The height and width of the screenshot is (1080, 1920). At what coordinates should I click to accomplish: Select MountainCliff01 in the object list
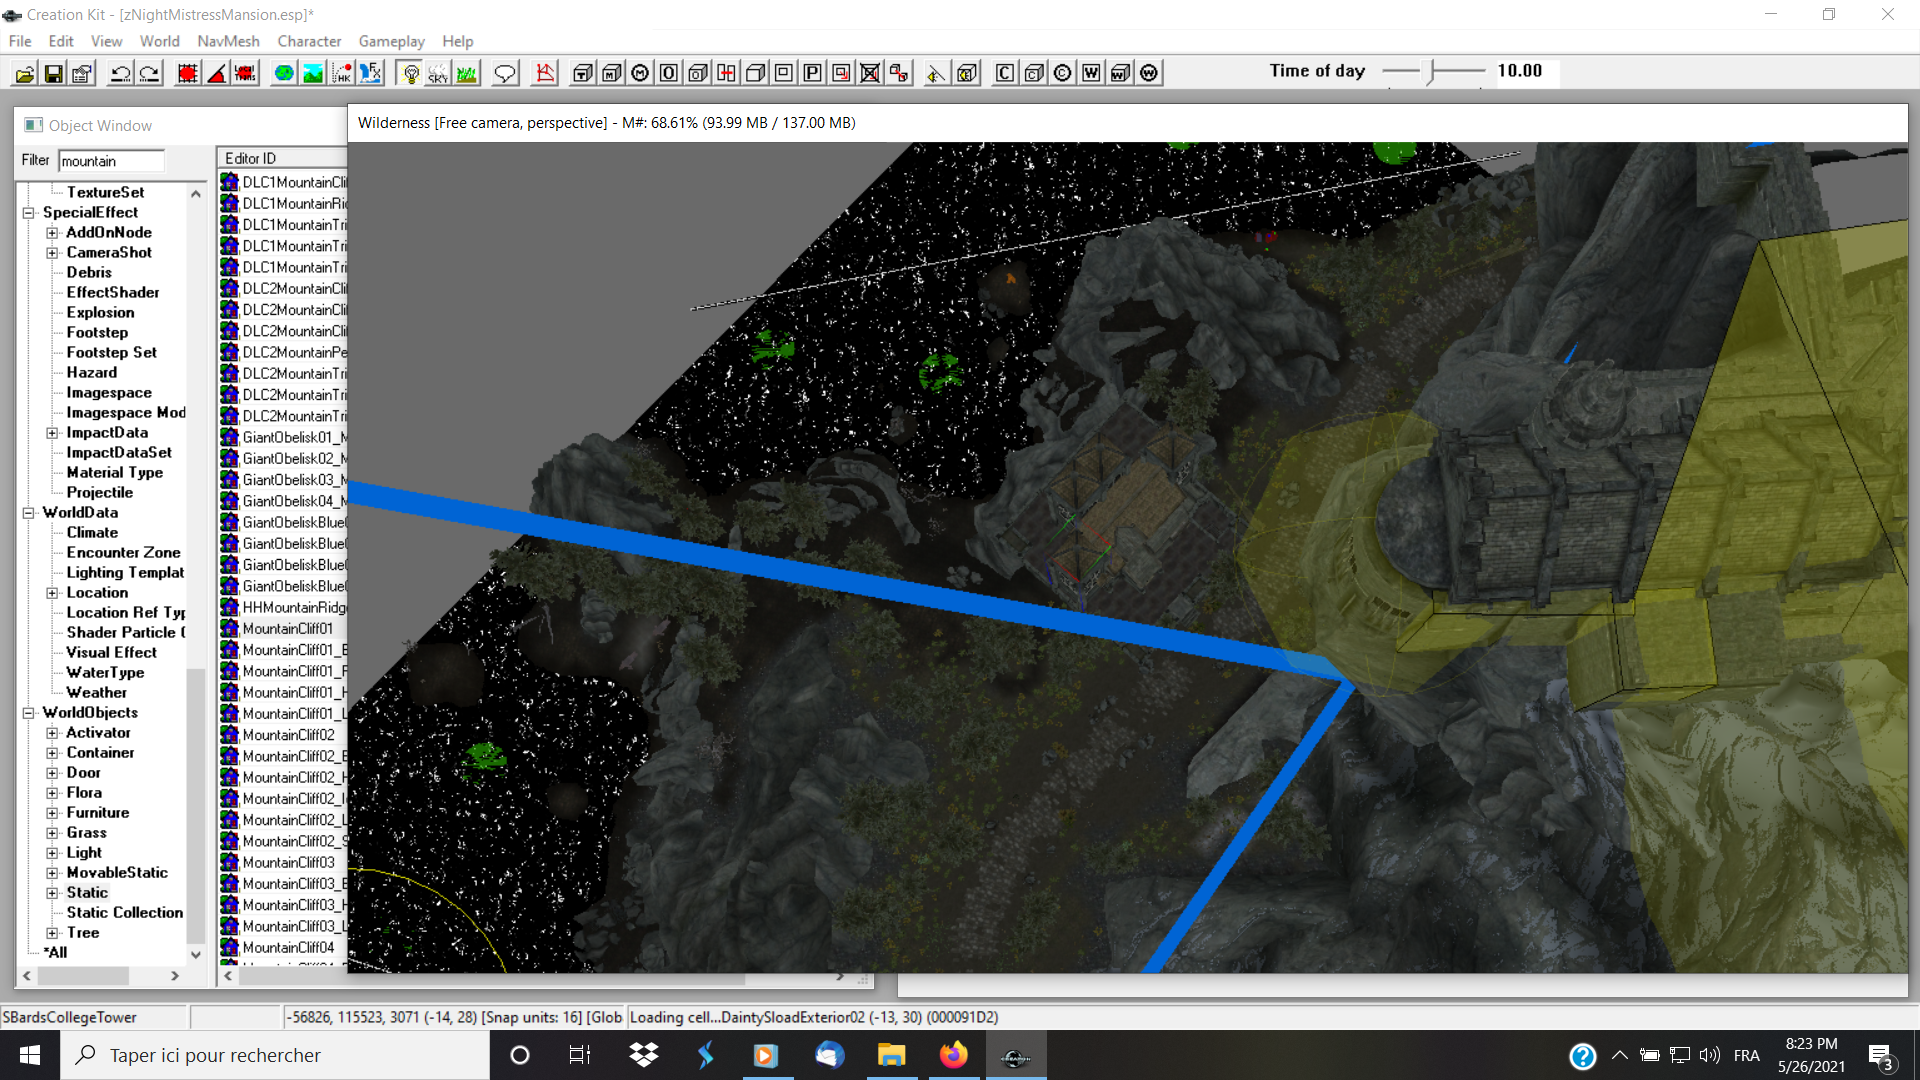click(288, 629)
